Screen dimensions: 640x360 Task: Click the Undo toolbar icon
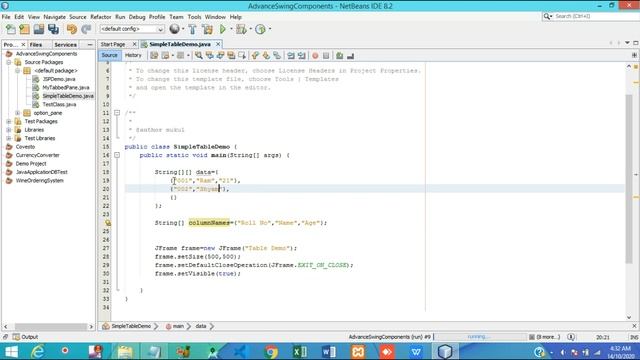(x=72, y=29)
